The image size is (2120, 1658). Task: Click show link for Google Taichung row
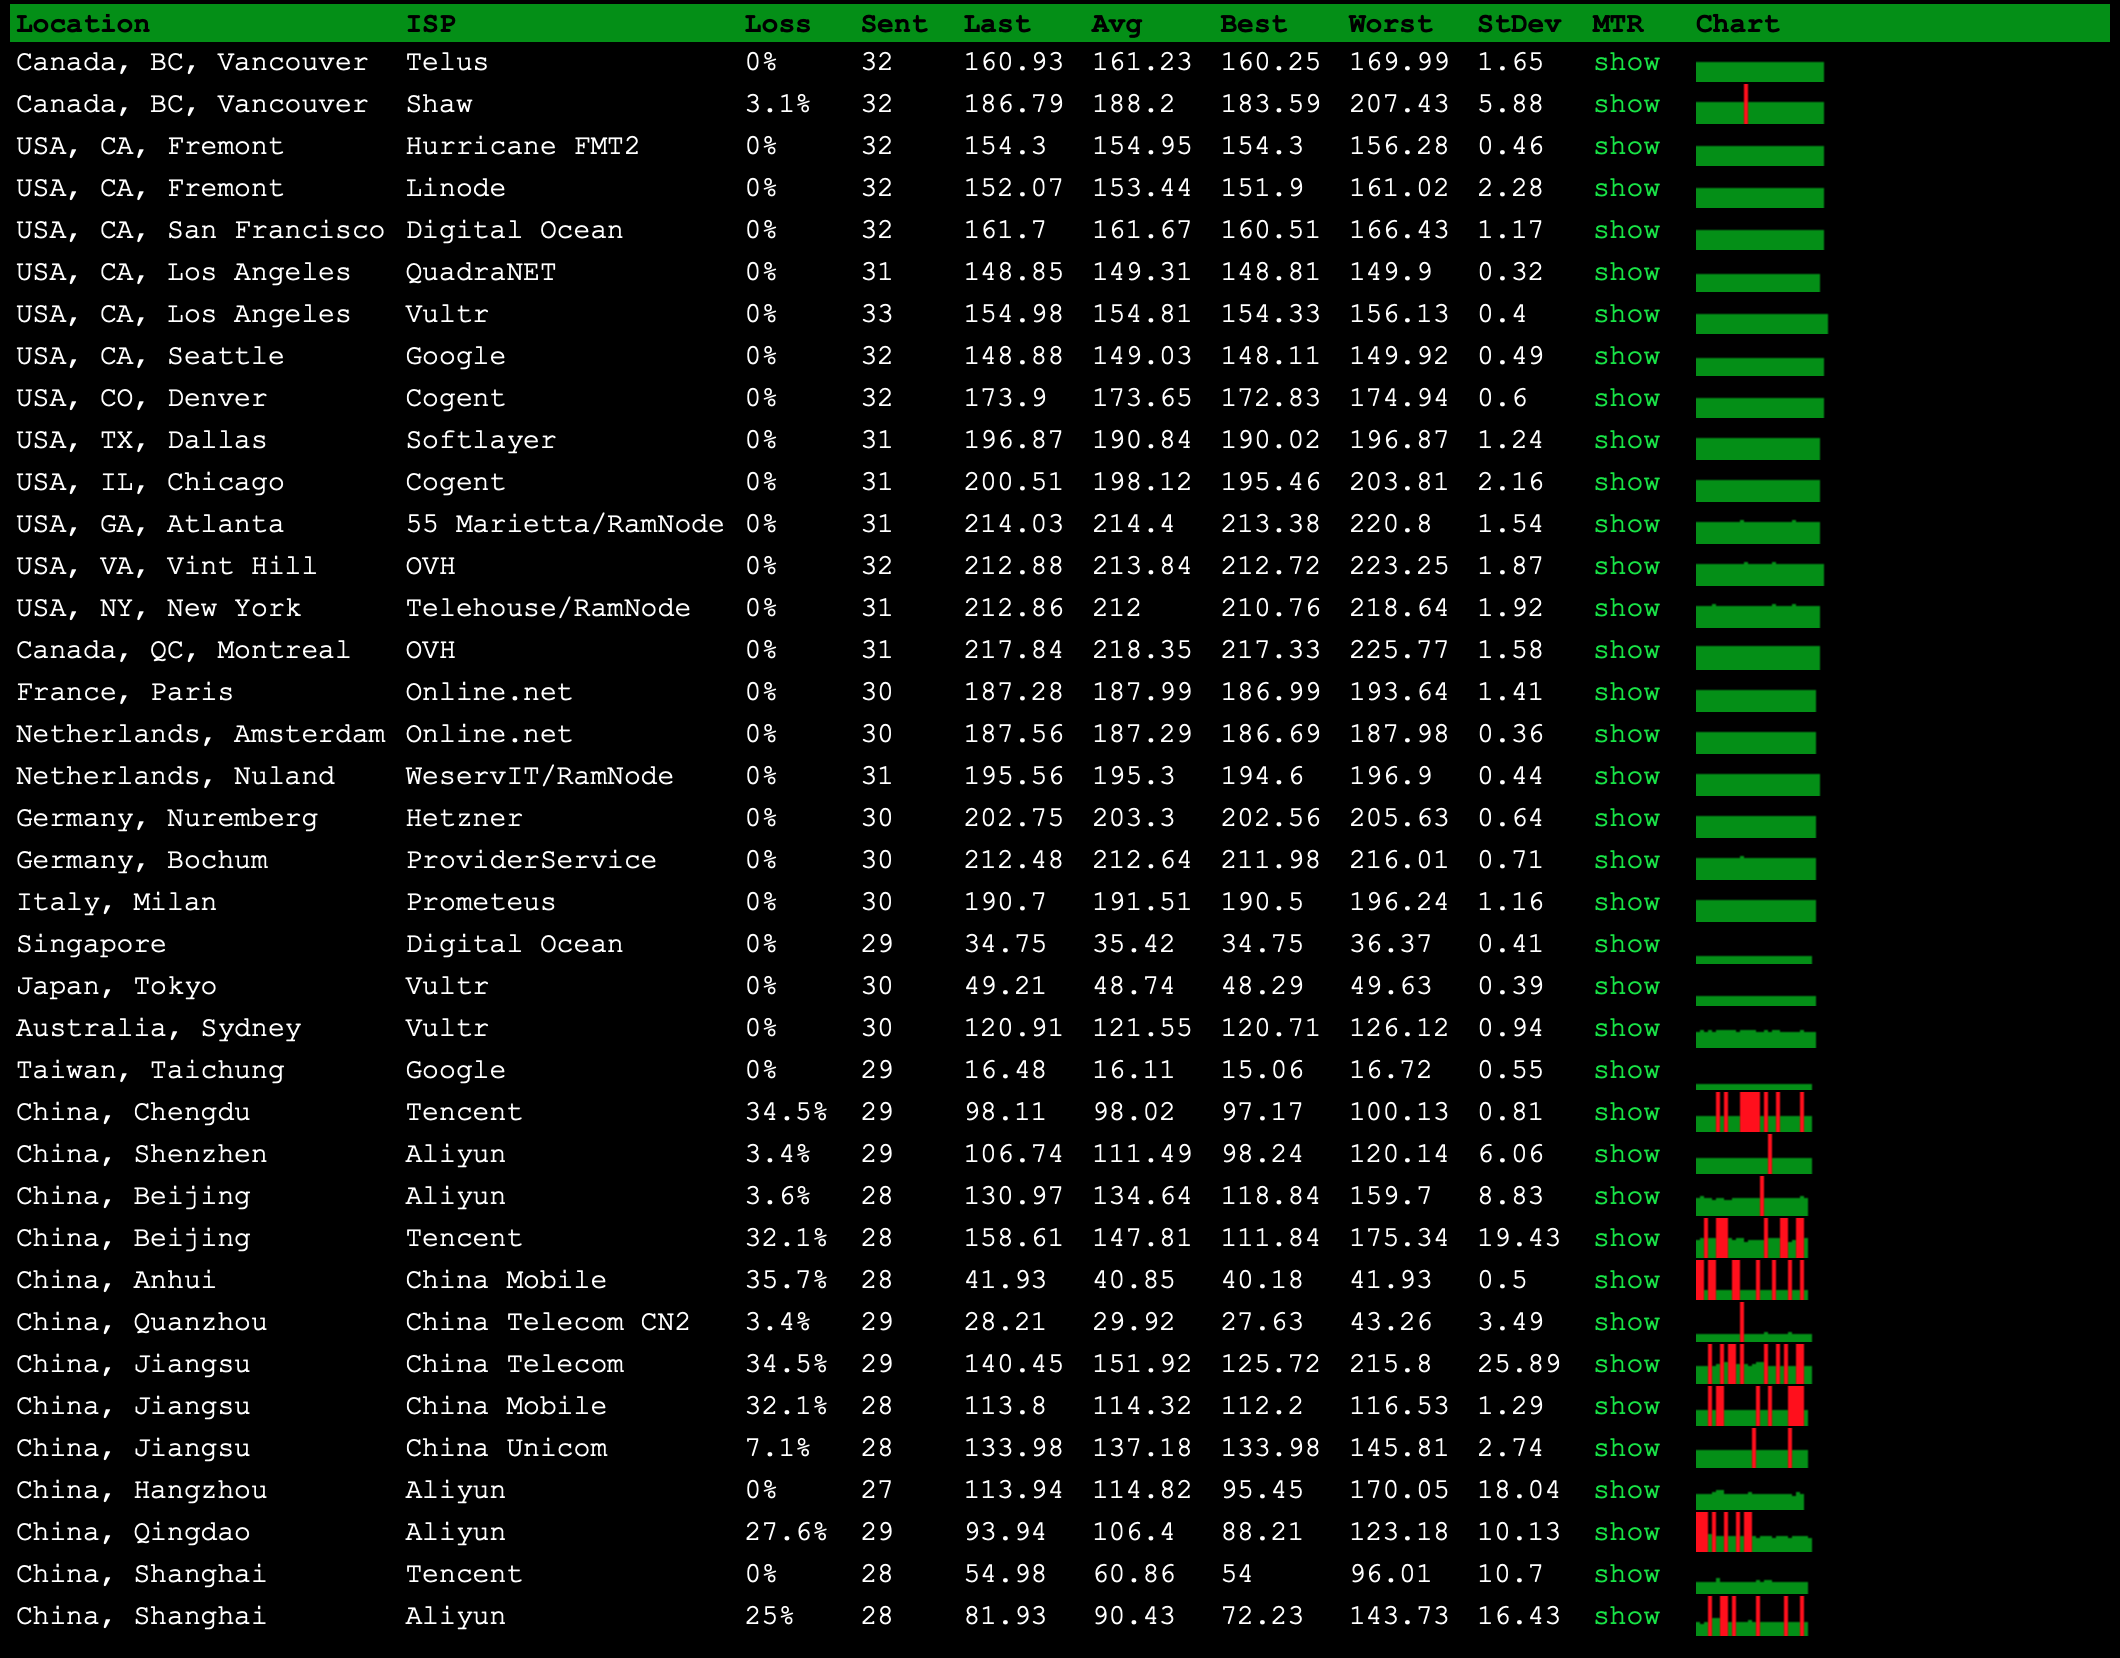[1626, 1070]
